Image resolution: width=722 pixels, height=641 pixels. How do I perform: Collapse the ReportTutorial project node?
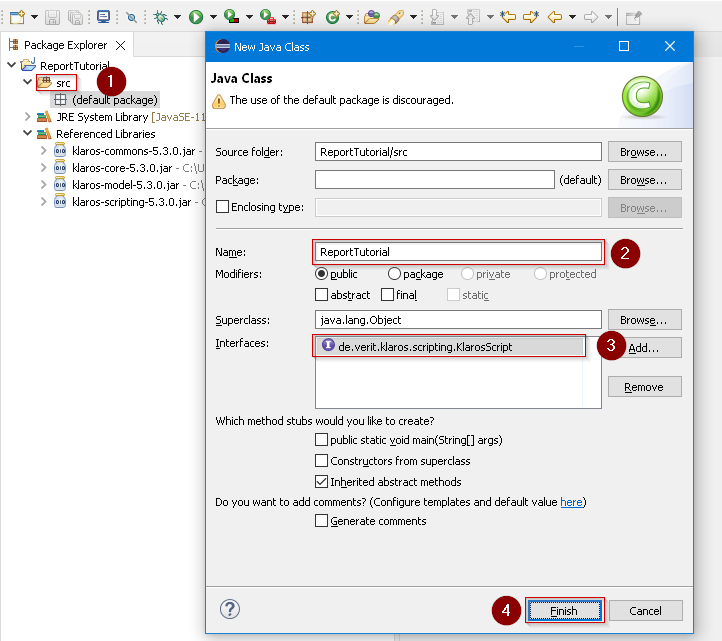12,65
